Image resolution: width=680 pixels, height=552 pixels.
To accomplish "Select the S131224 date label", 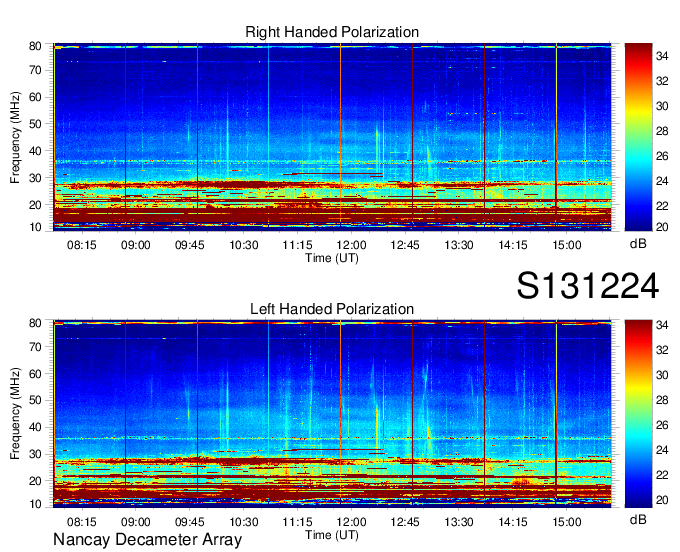I will pos(588,286).
